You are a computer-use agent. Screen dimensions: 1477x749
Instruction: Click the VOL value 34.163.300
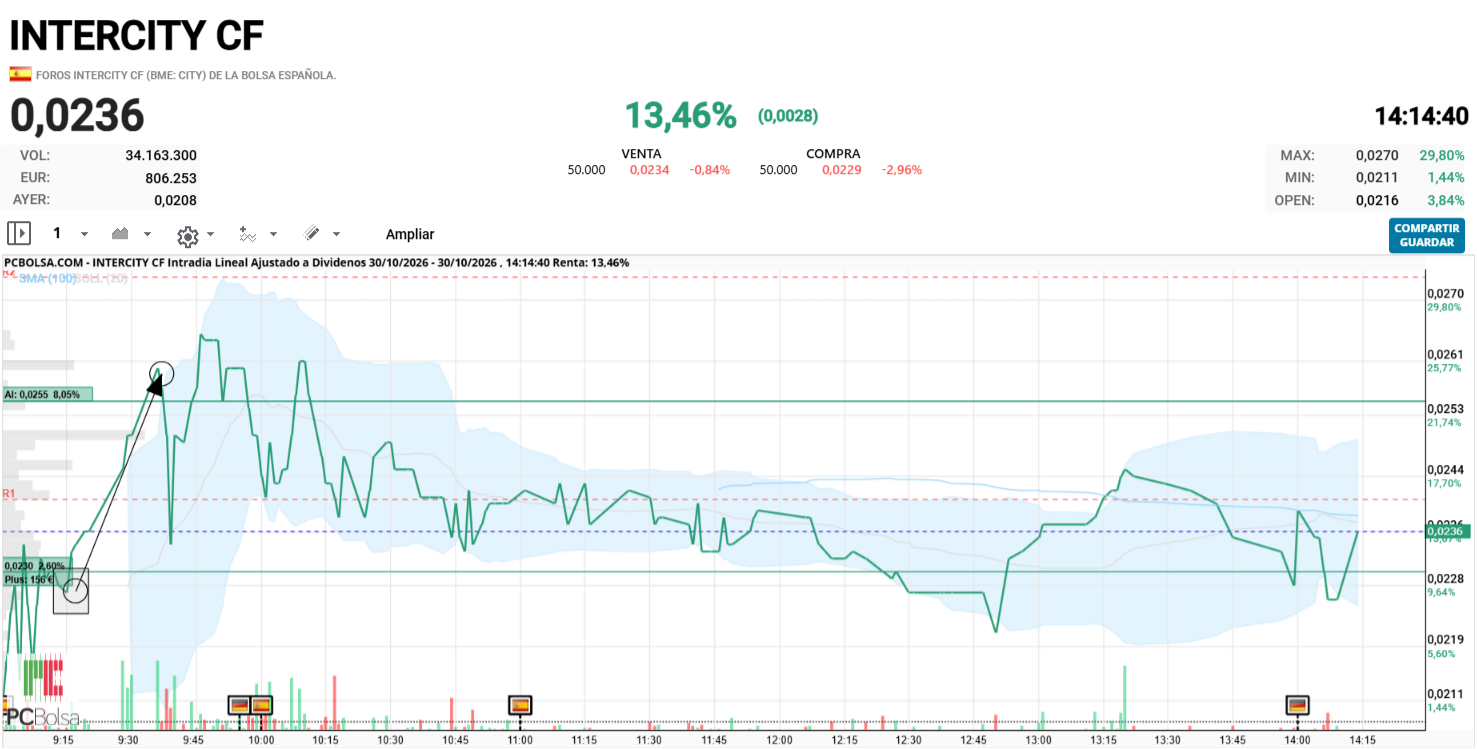(x=161, y=156)
